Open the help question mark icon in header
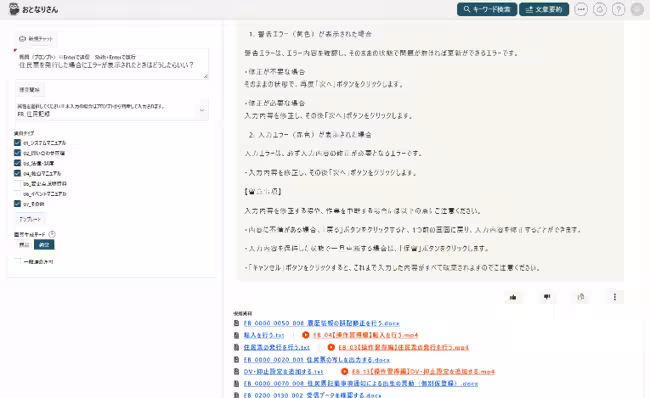Viewport: 650px width, 398px height. click(x=618, y=9)
